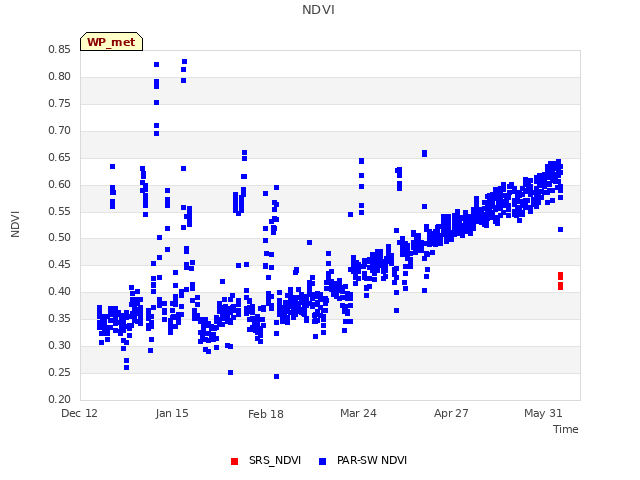Viewport: 640px width, 480px height.
Task: Click the 0.40 y-axis tick value
Action: [59, 291]
